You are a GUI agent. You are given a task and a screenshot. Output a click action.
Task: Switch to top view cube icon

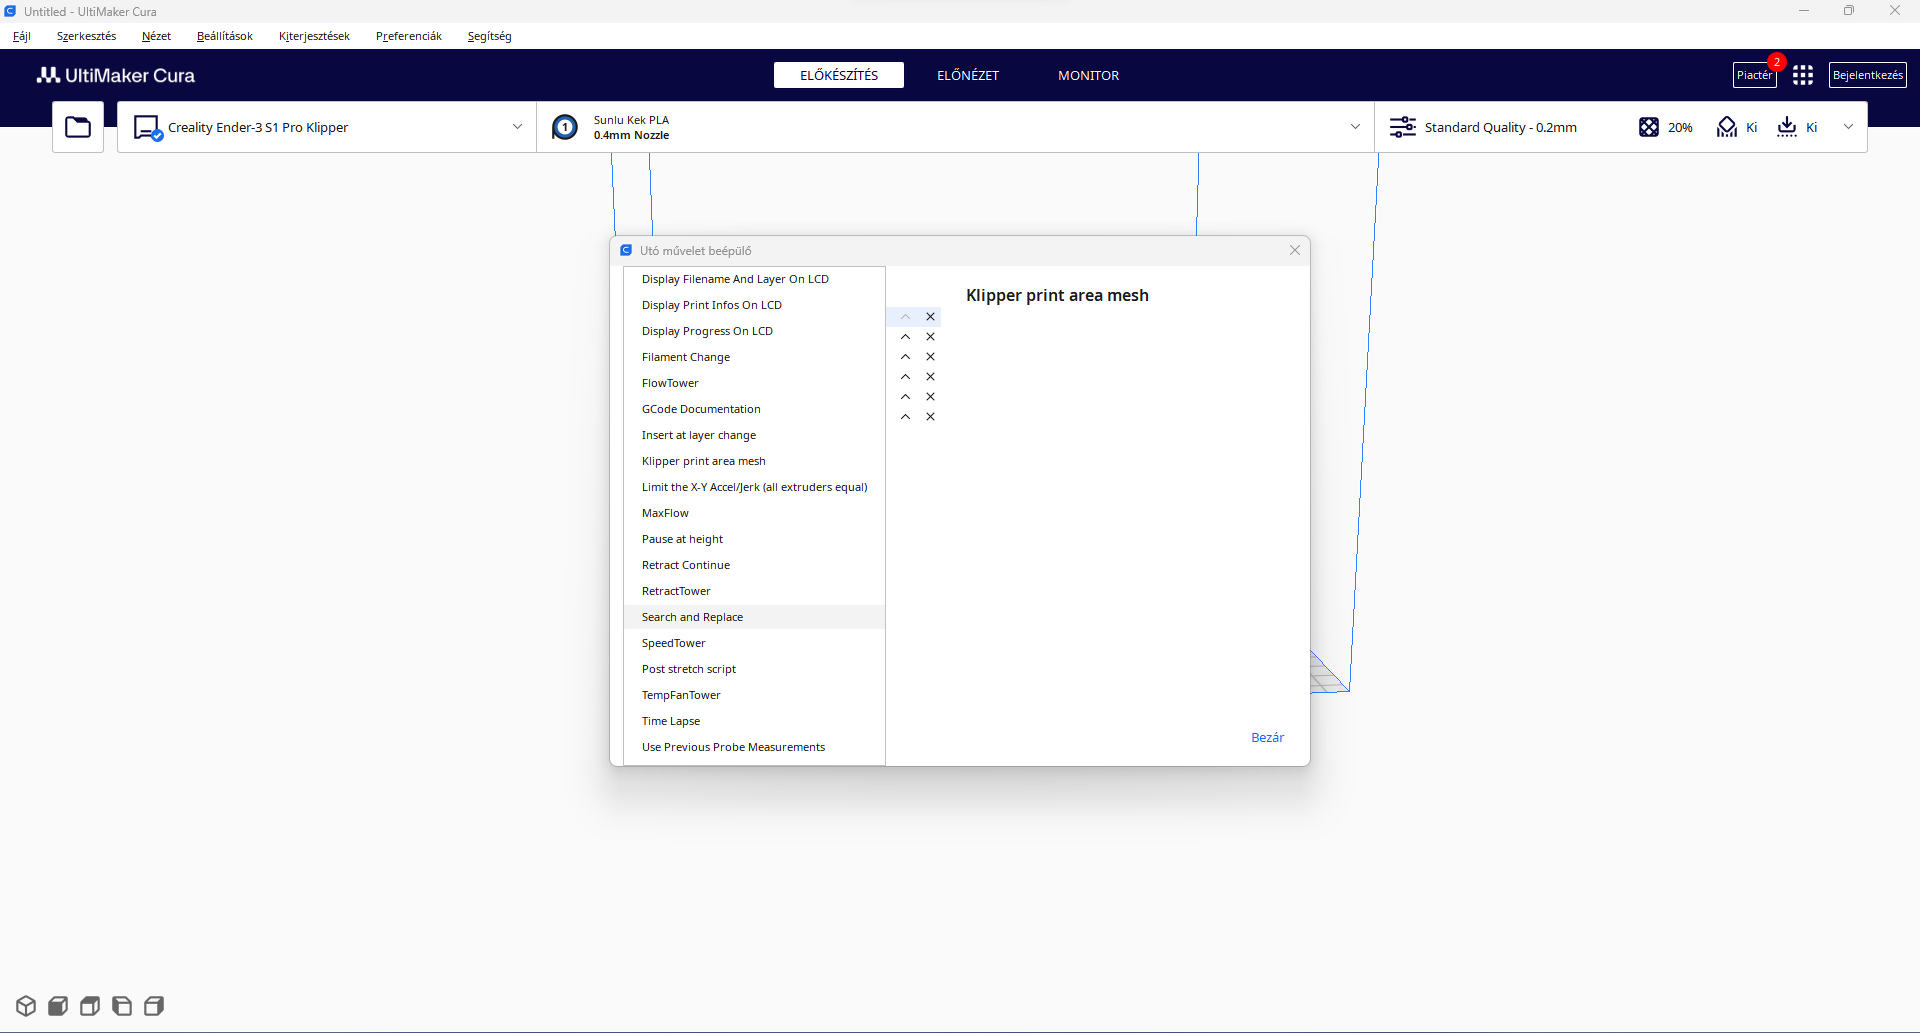90,1006
